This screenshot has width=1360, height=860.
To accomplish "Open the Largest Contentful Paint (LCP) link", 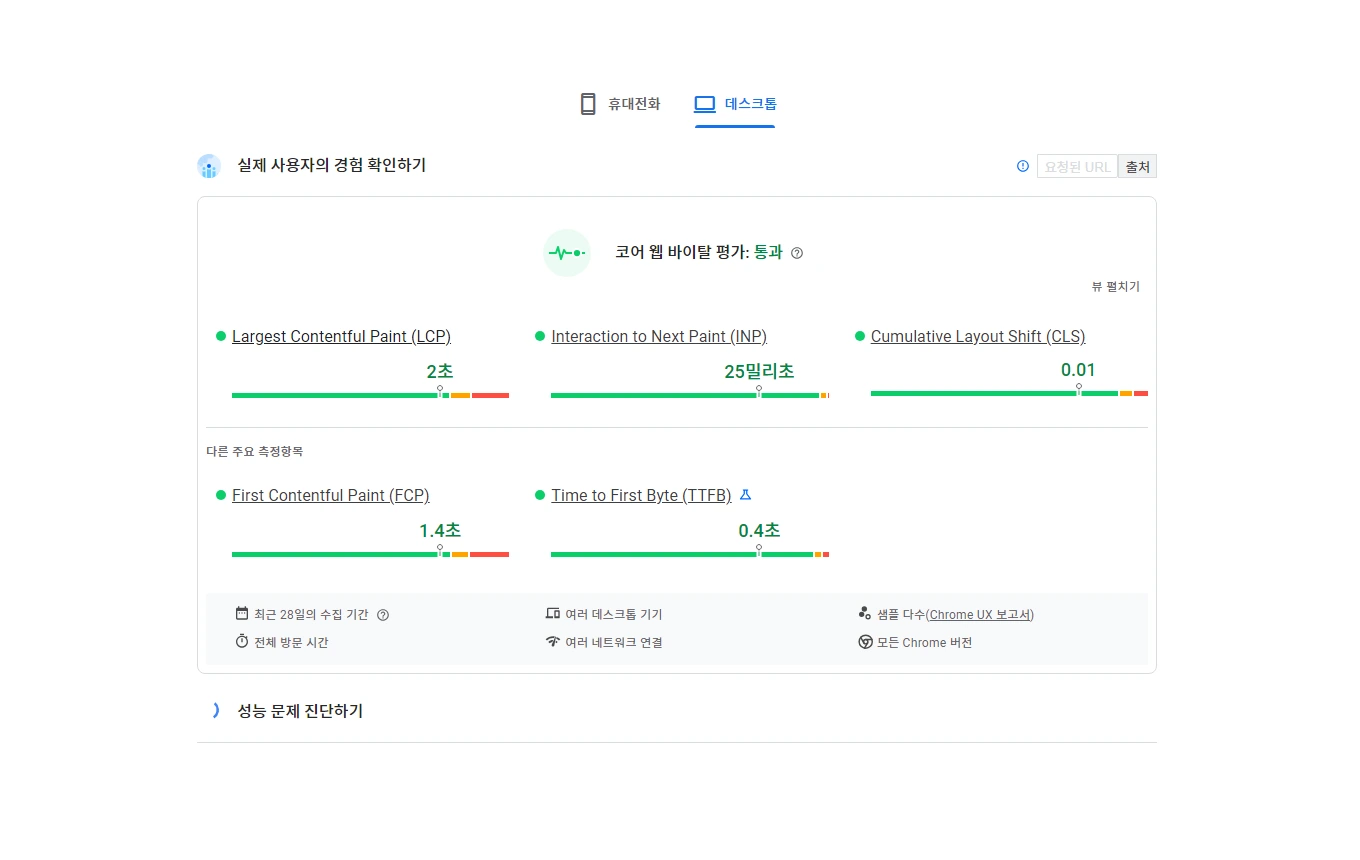I will click(341, 336).
